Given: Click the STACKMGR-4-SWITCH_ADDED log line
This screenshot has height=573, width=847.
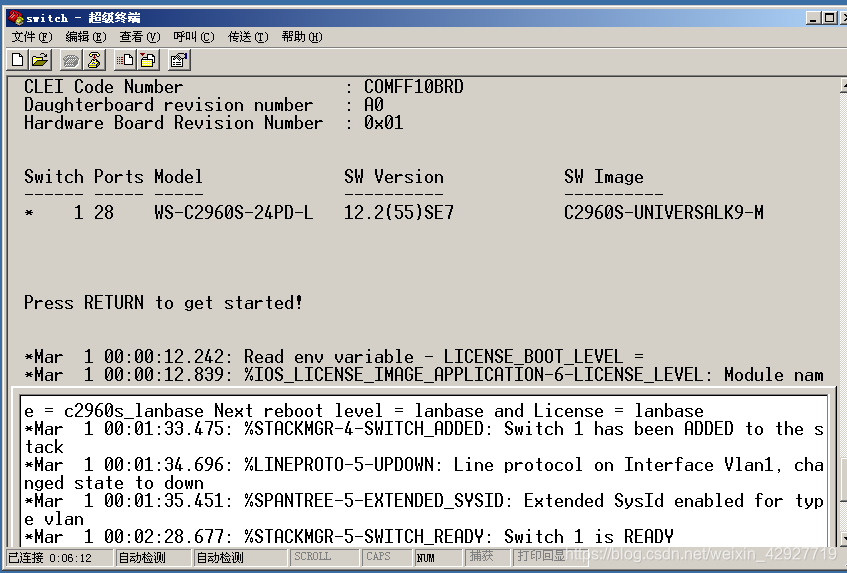Looking at the screenshot, I should [424, 429].
